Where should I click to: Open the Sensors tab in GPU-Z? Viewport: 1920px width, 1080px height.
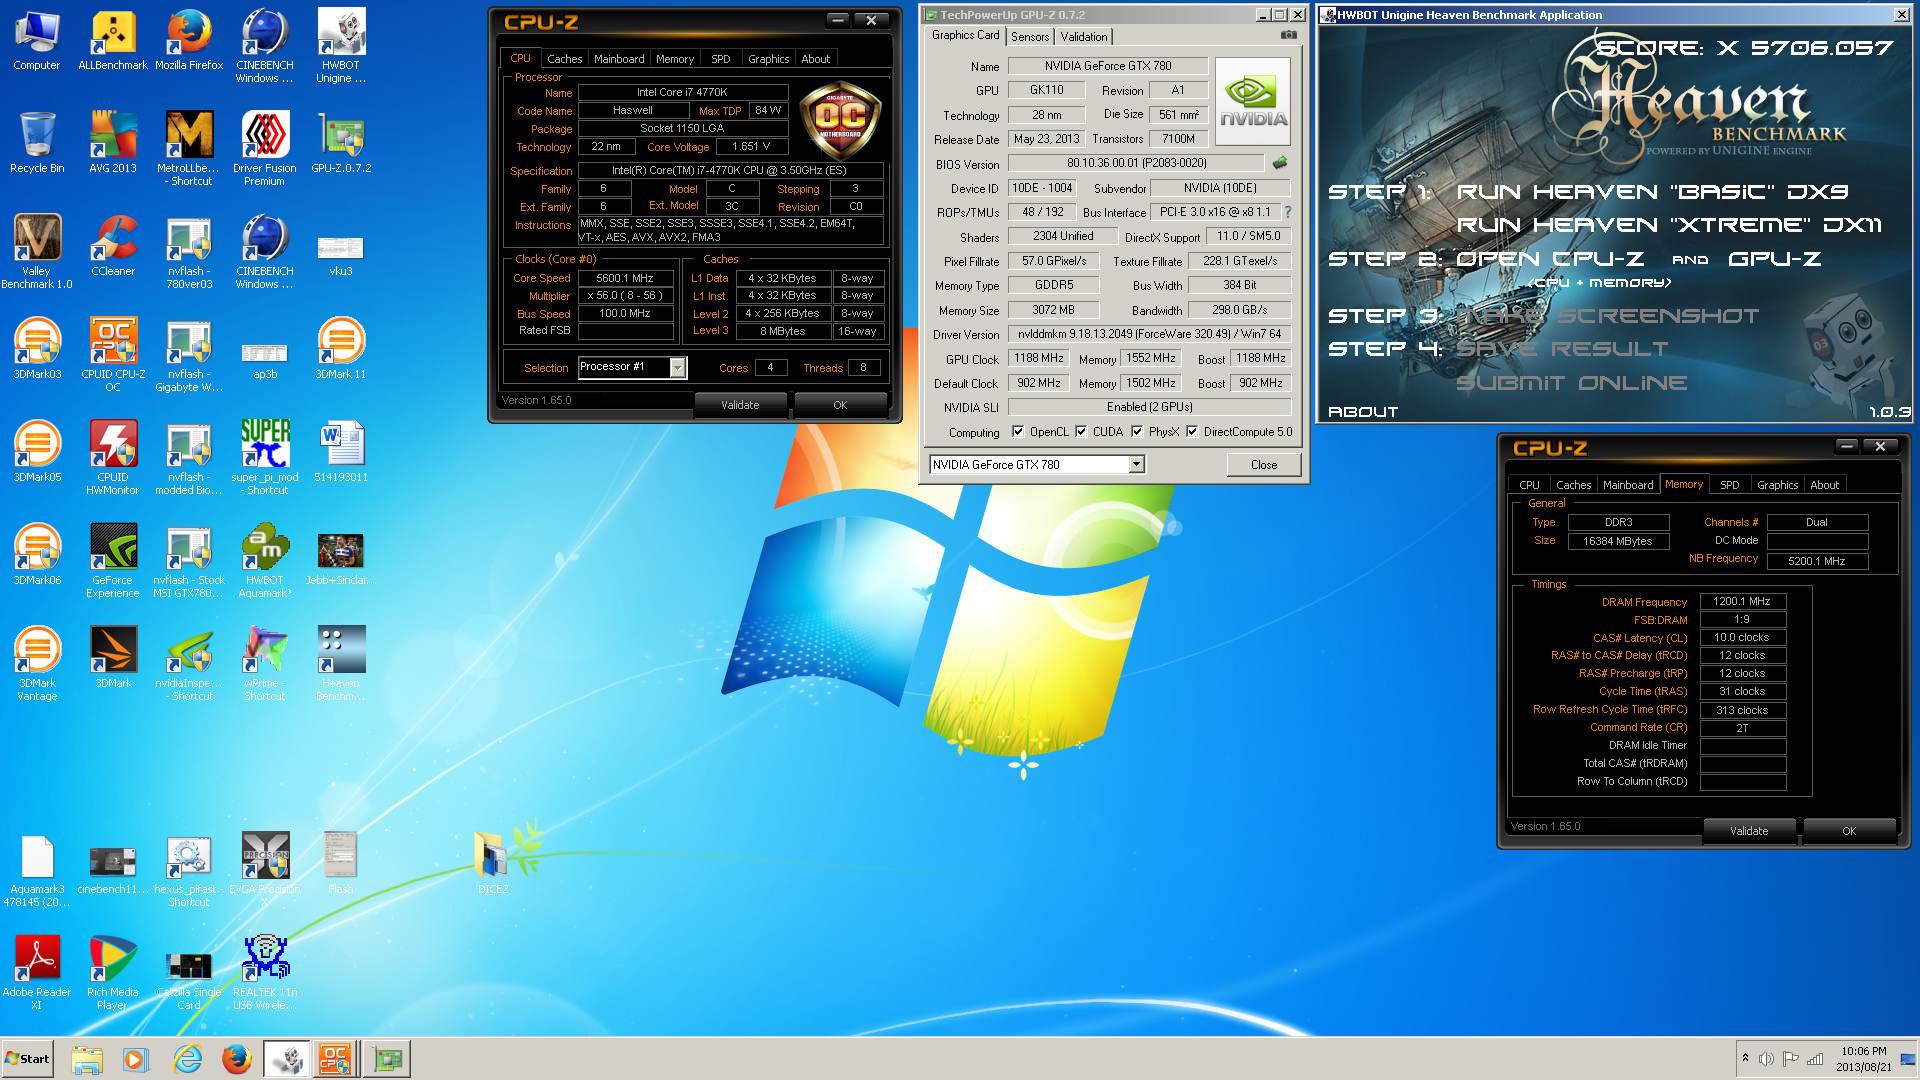click(1030, 36)
